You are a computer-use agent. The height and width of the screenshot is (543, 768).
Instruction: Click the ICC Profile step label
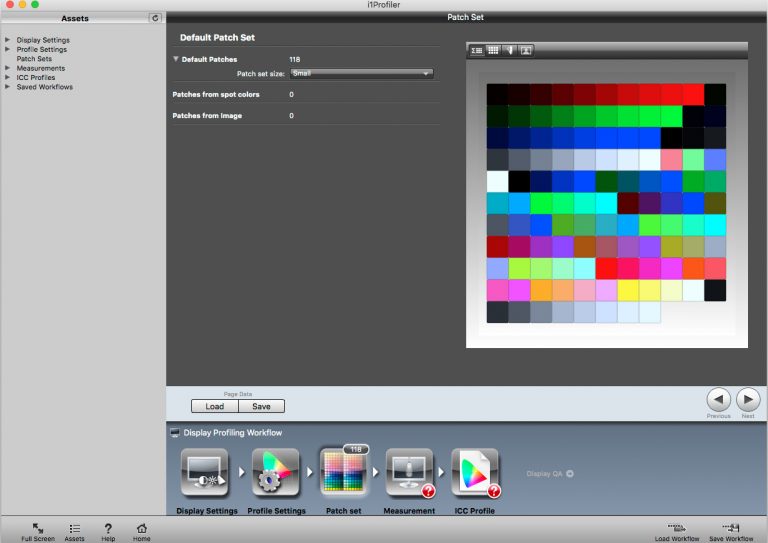[x=475, y=511]
